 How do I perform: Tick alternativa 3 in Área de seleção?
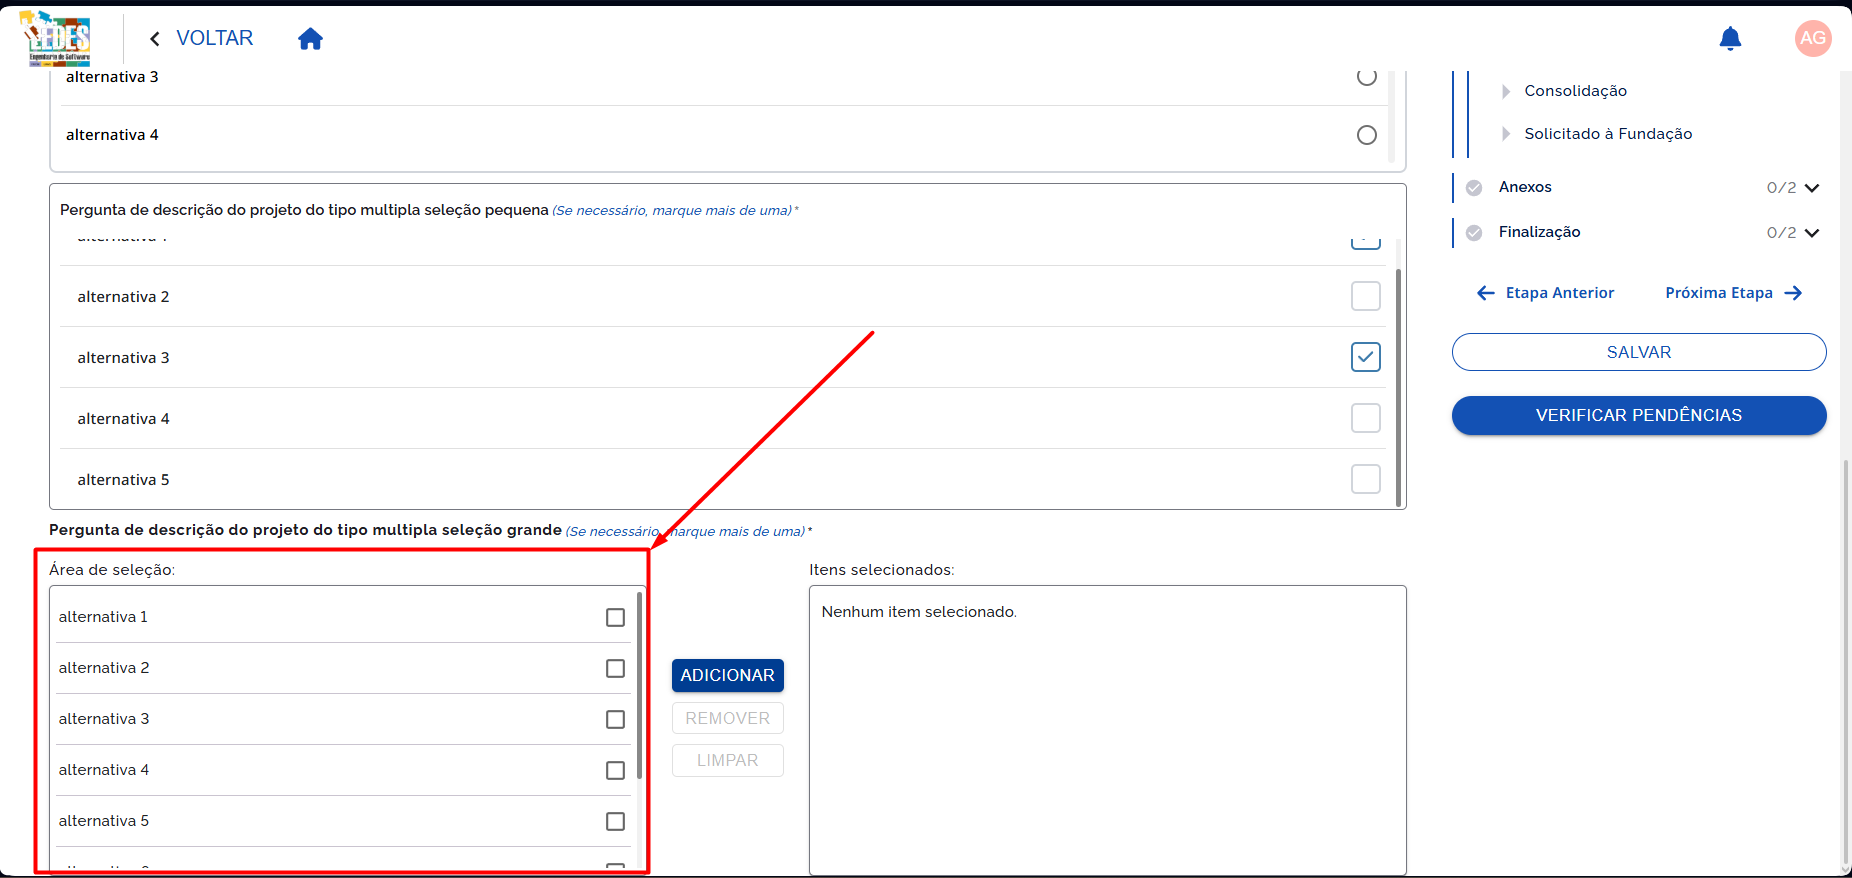point(615,720)
